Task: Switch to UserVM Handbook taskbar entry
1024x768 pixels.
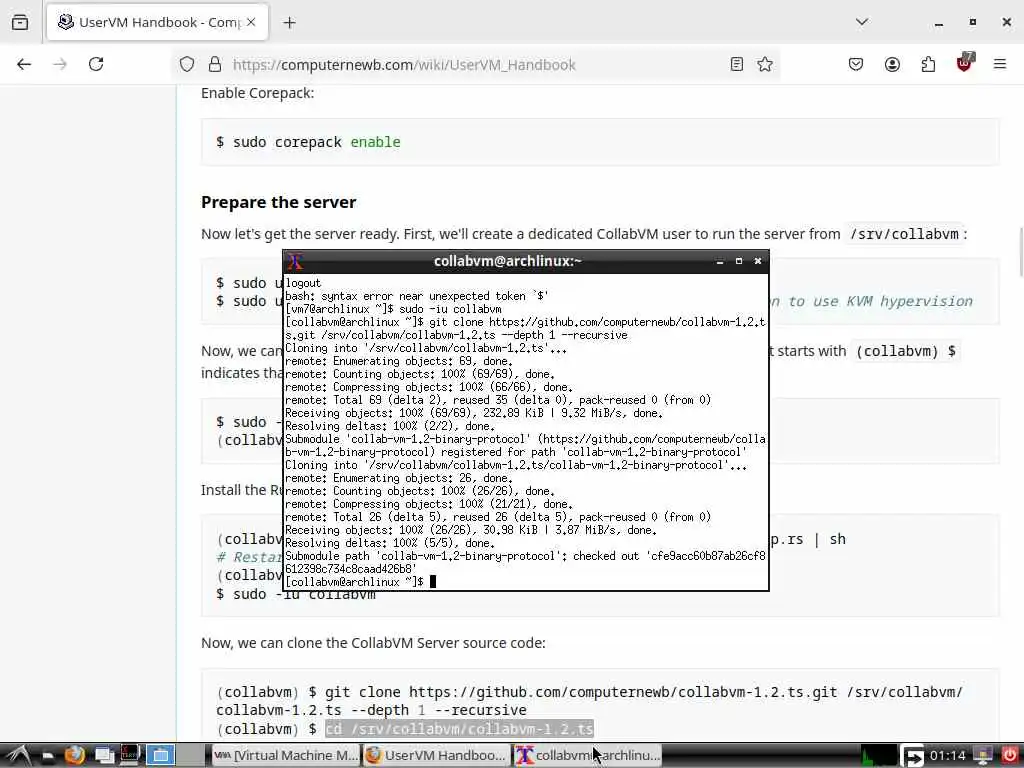Action: (x=435, y=756)
